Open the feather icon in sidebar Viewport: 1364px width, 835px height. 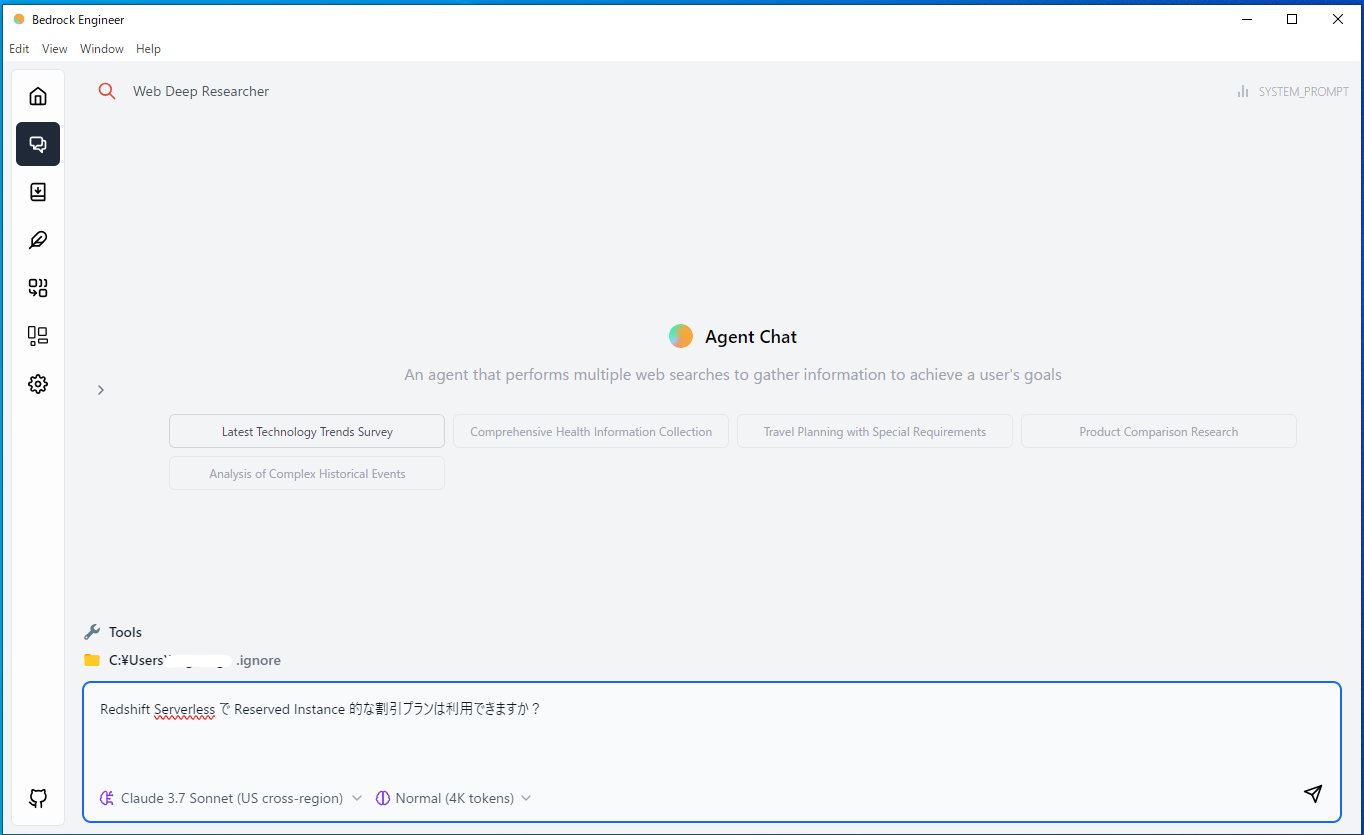[38, 240]
